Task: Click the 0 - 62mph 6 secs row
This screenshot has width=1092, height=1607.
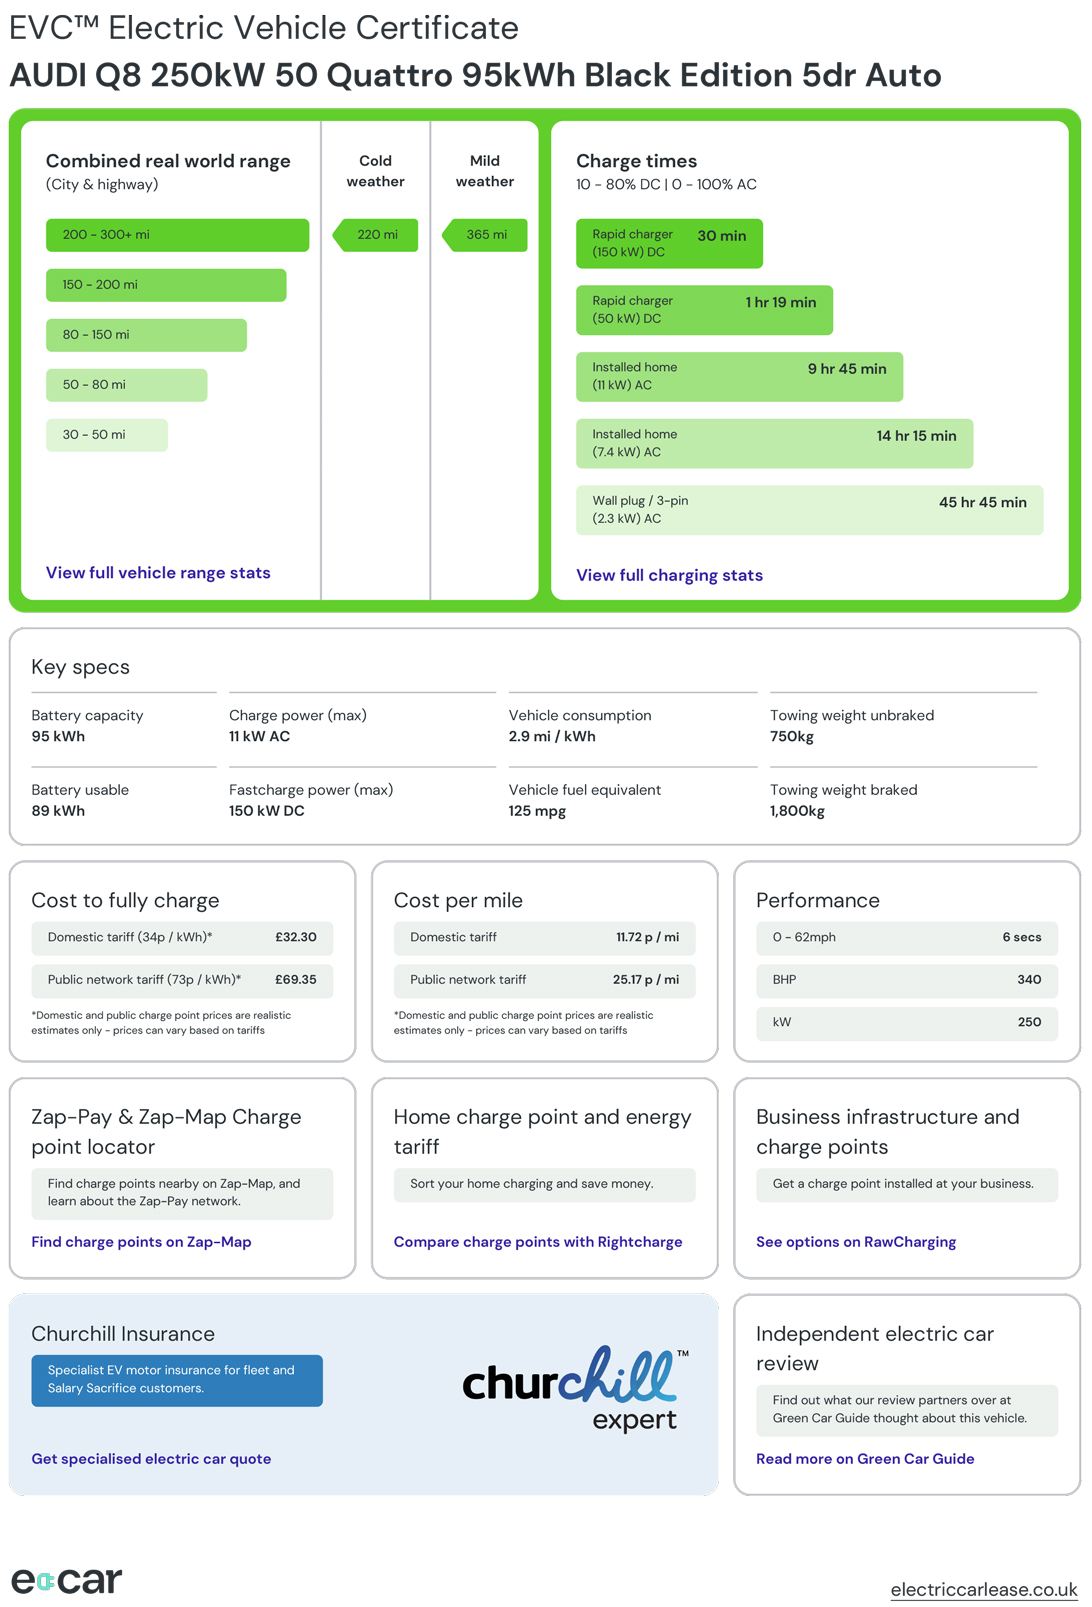Action: (x=907, y=938)
